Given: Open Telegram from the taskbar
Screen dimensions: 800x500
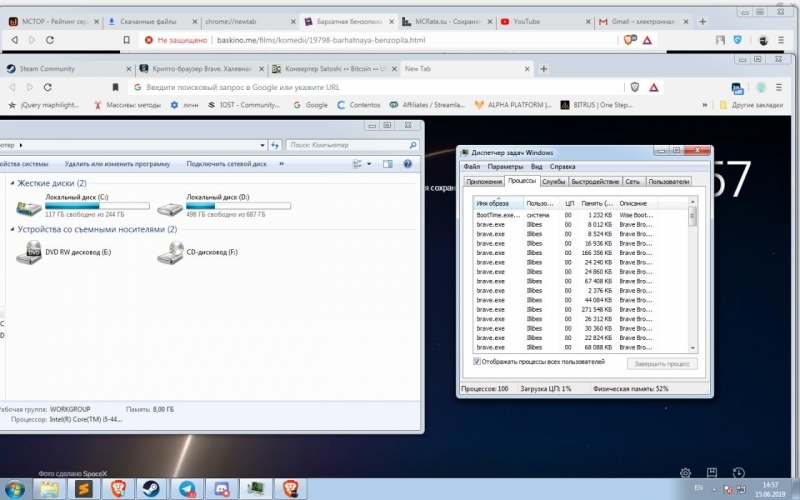Looking at the screenshot, I should [x=187, y=489].
